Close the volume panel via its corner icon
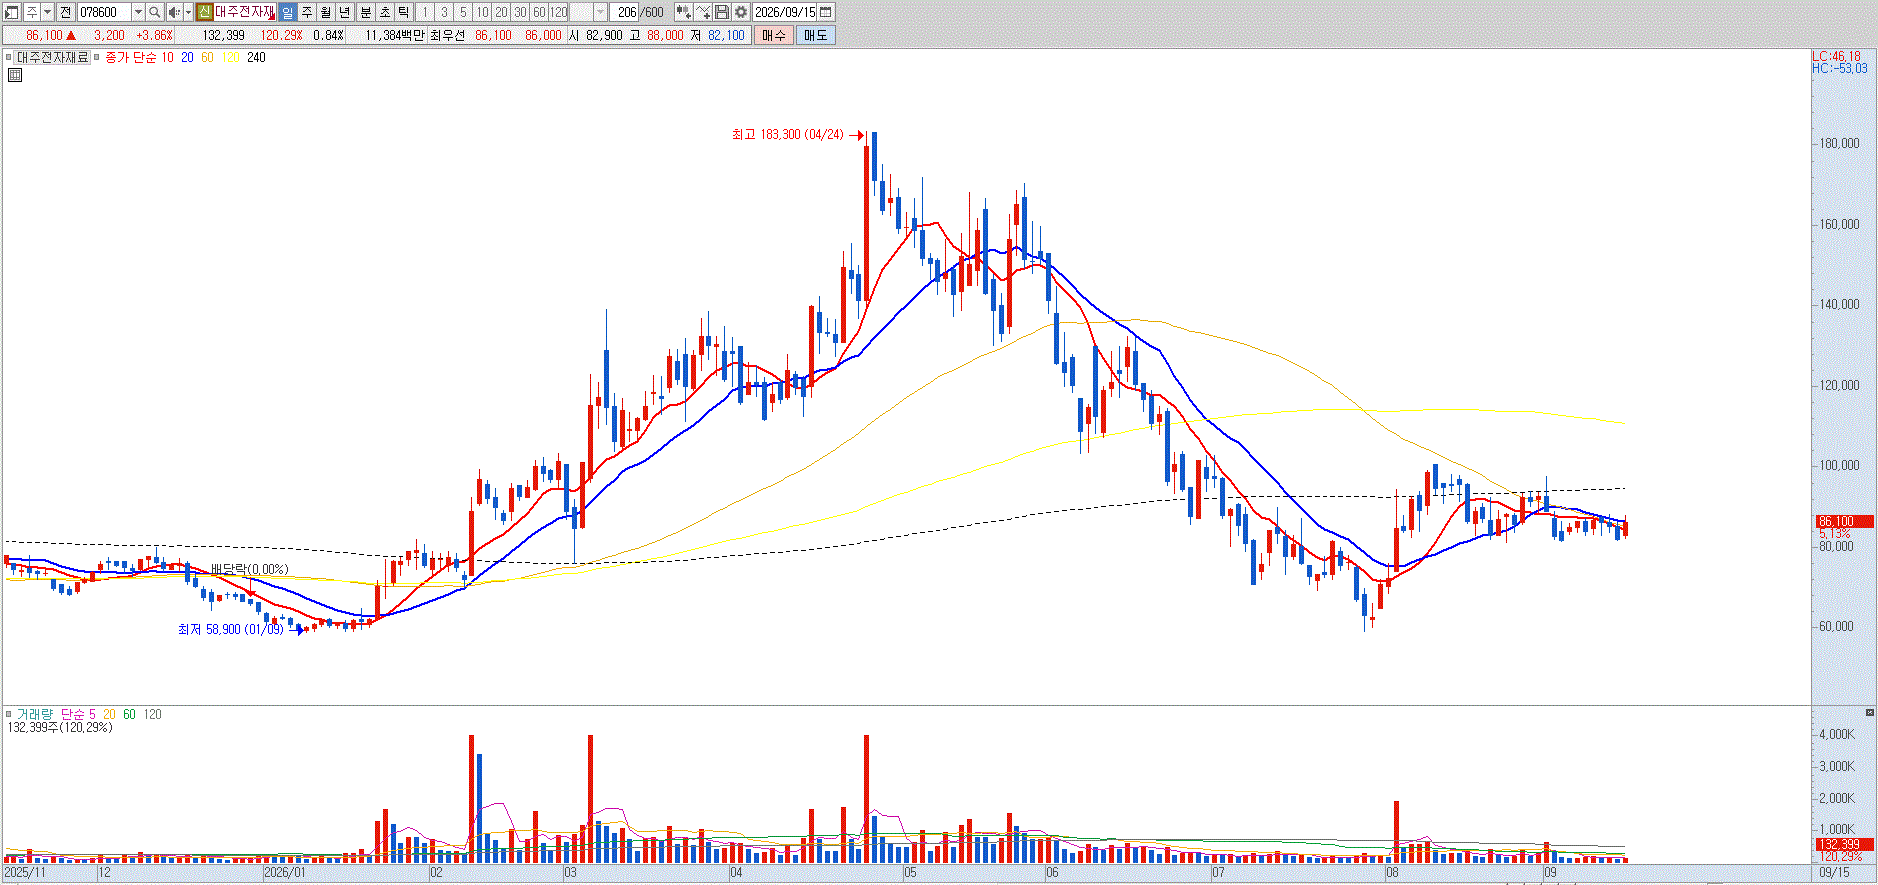Screen dimensions: 1878x885 tap(1869, 712)
